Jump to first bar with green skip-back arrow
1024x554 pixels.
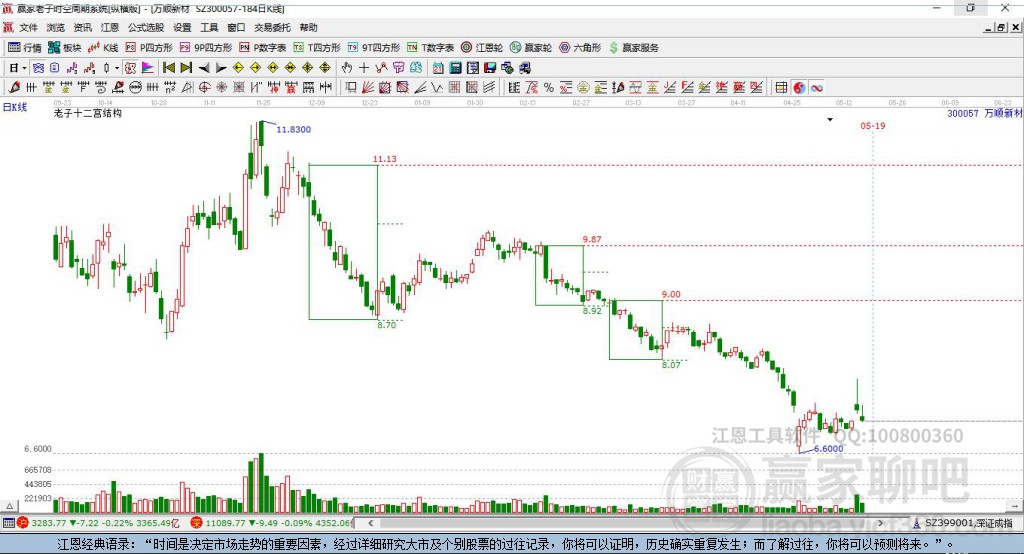[x=168, y=68]
